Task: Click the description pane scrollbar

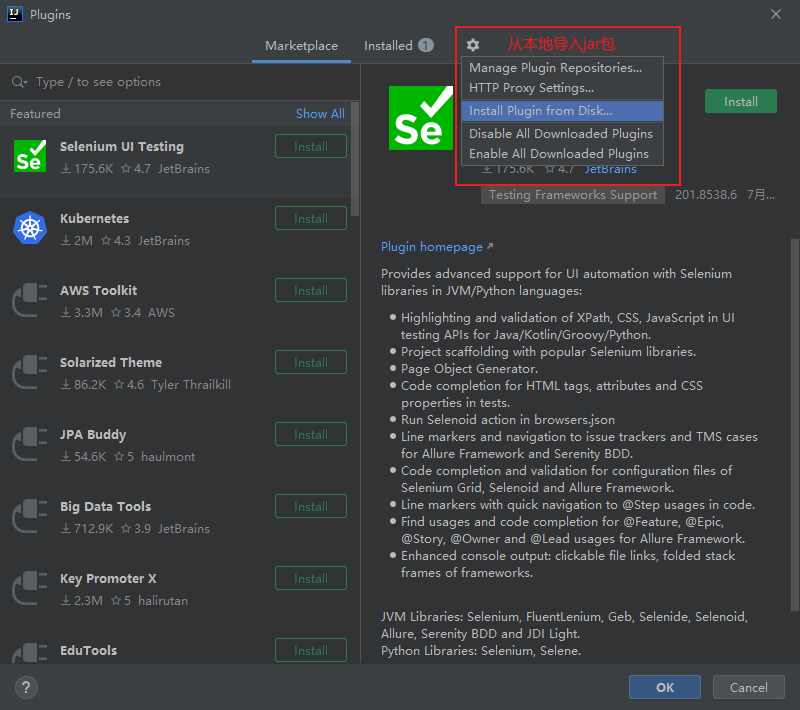Action: click(795, 424)
